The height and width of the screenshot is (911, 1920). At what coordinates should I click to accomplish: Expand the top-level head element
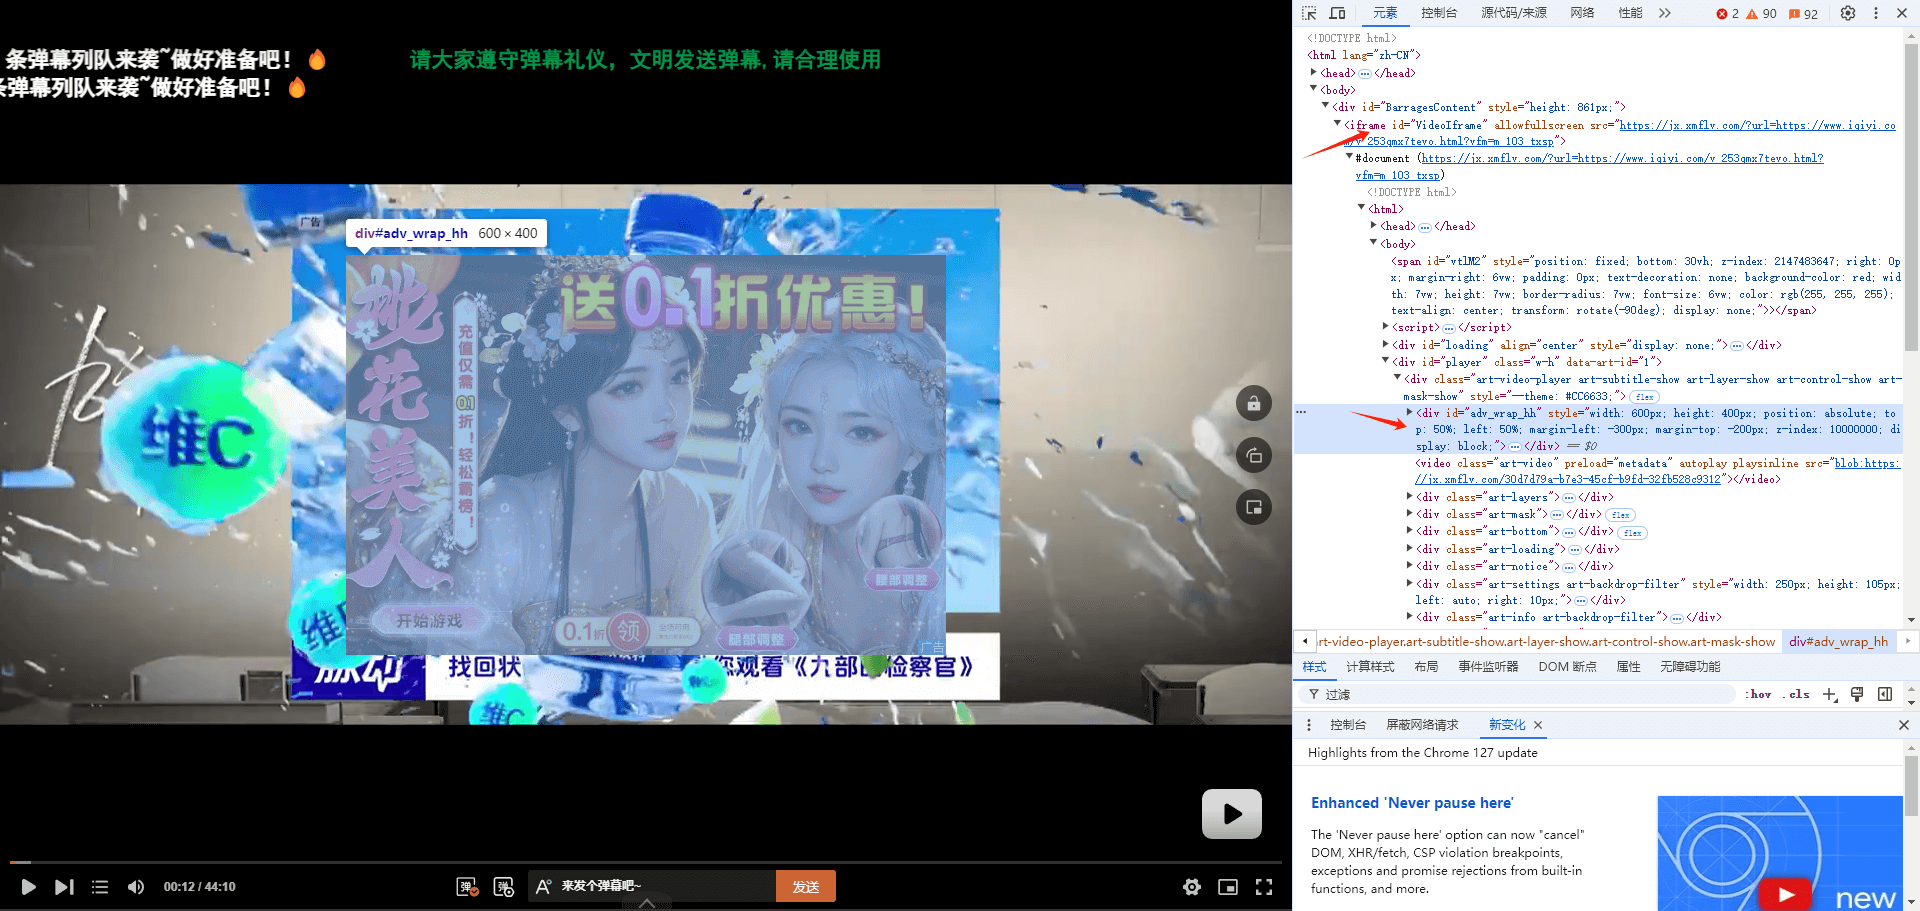1314,72
